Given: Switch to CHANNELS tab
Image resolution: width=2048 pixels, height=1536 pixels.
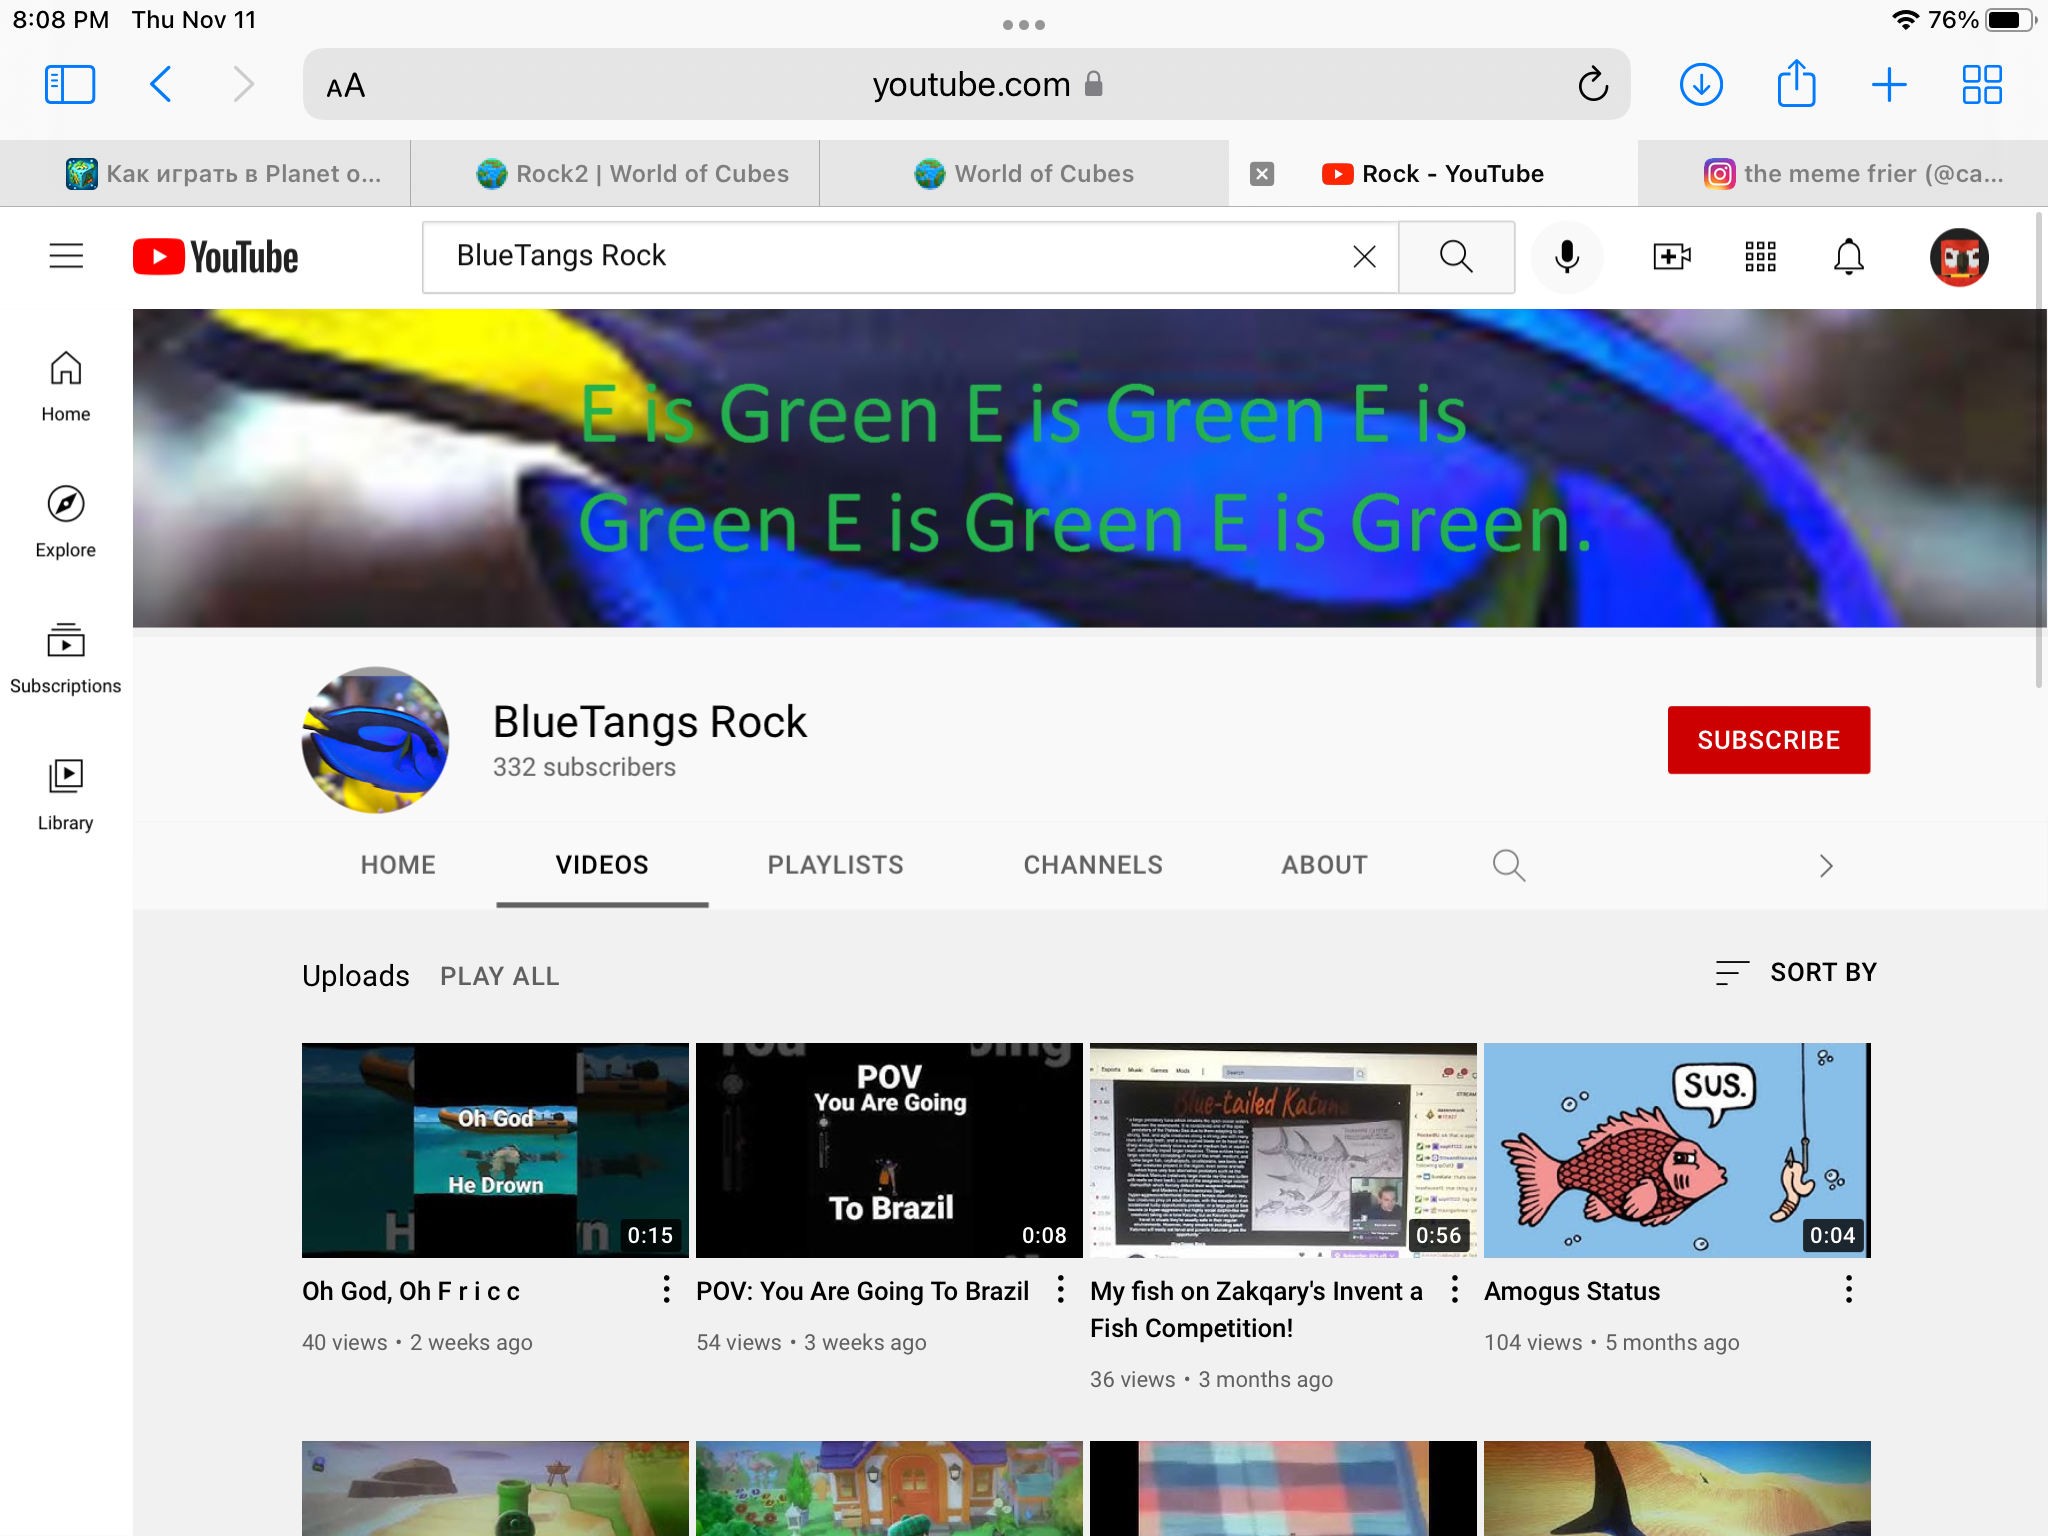Looking at the screenshot, I should pyautogui.click(x=1093, y=865).
